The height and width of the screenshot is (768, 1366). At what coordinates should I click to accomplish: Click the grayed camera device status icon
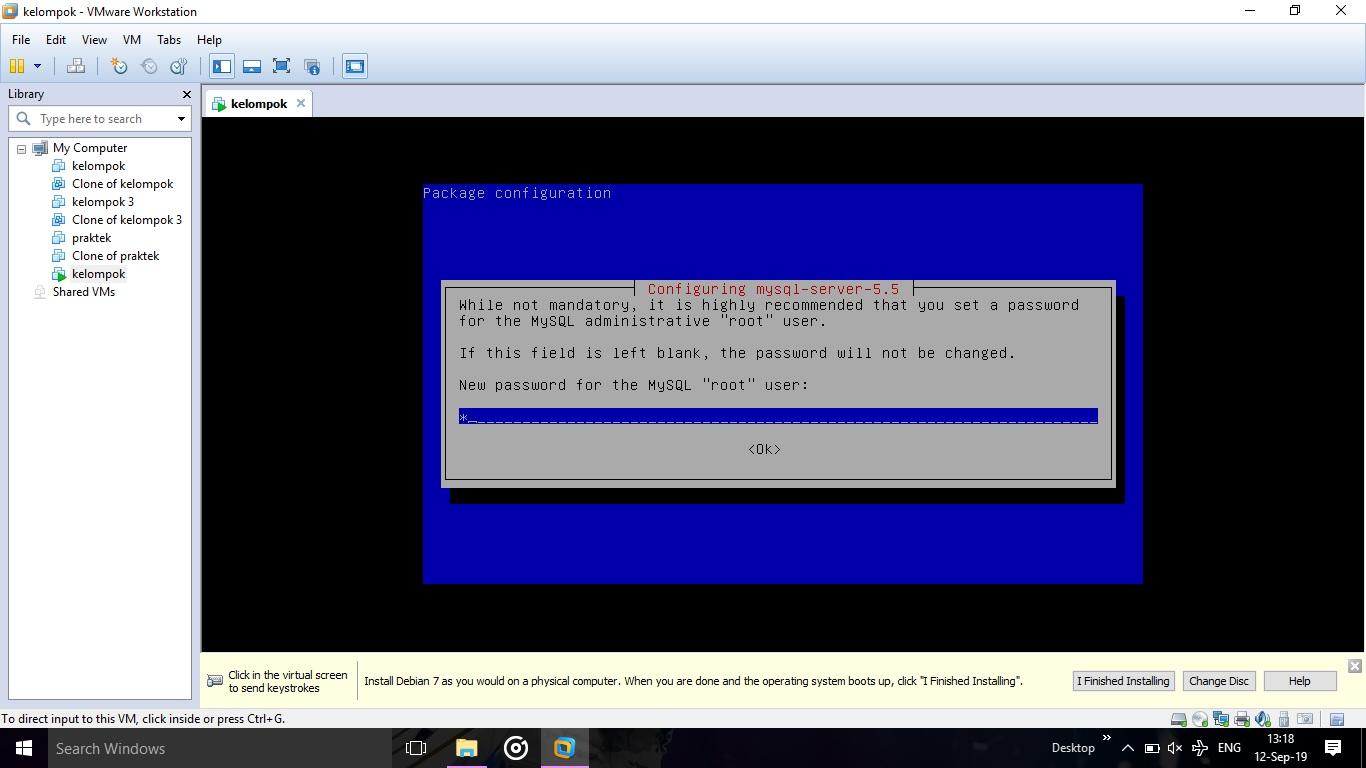[1305, 719]
